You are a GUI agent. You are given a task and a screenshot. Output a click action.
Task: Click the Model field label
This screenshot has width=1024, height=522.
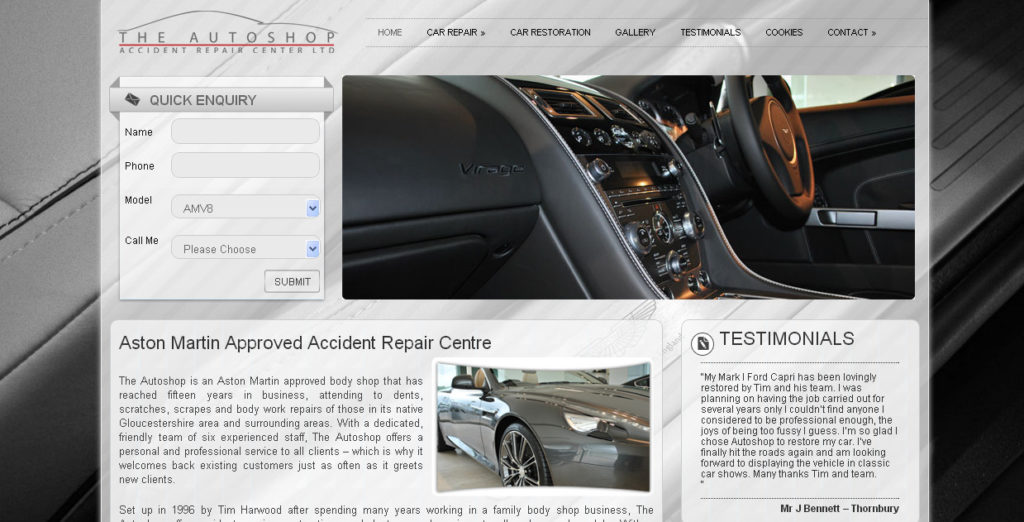[x=138, y=200]
